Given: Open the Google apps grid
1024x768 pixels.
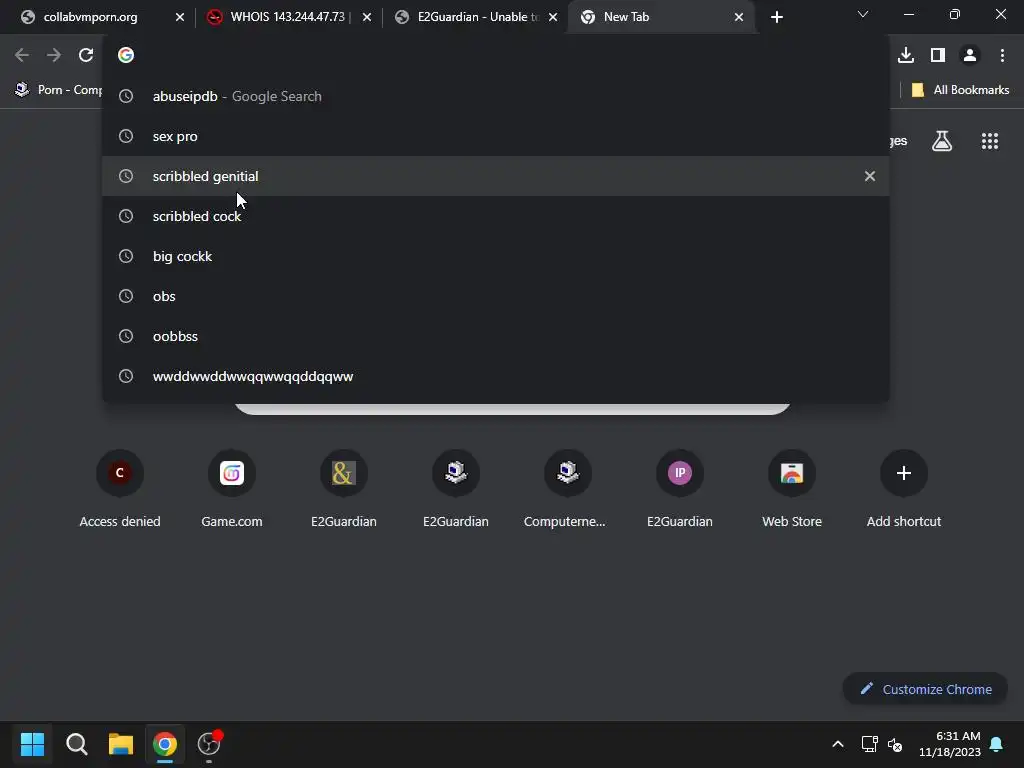Looking at the screenshot, I should pyautogui.click(x=990, y=141).
